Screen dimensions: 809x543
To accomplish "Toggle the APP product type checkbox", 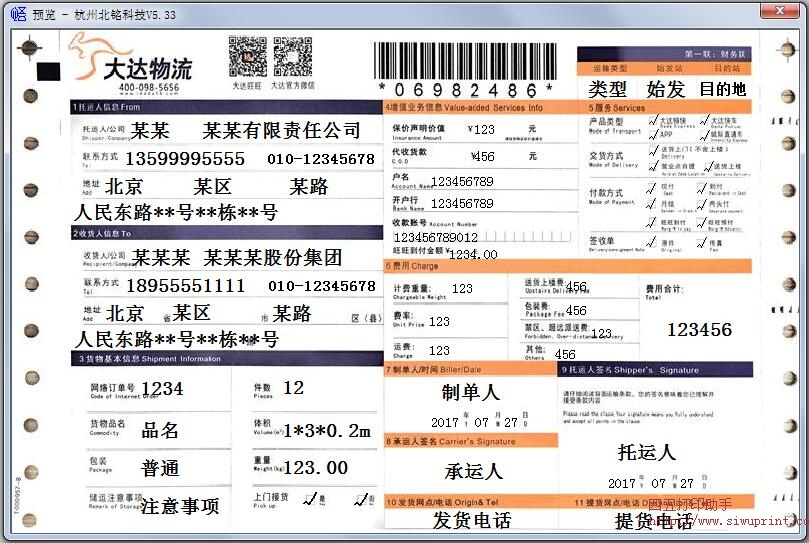I will (653, 134).
